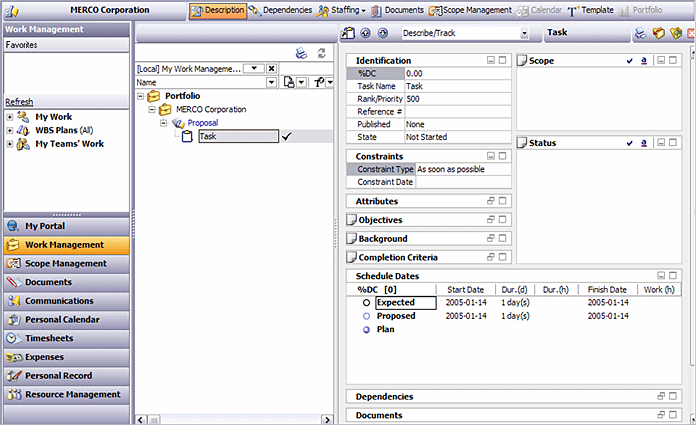Screen dimensions: 696x425
Task: Close the My Work Management view with X
Action: [x=272, y=68]
